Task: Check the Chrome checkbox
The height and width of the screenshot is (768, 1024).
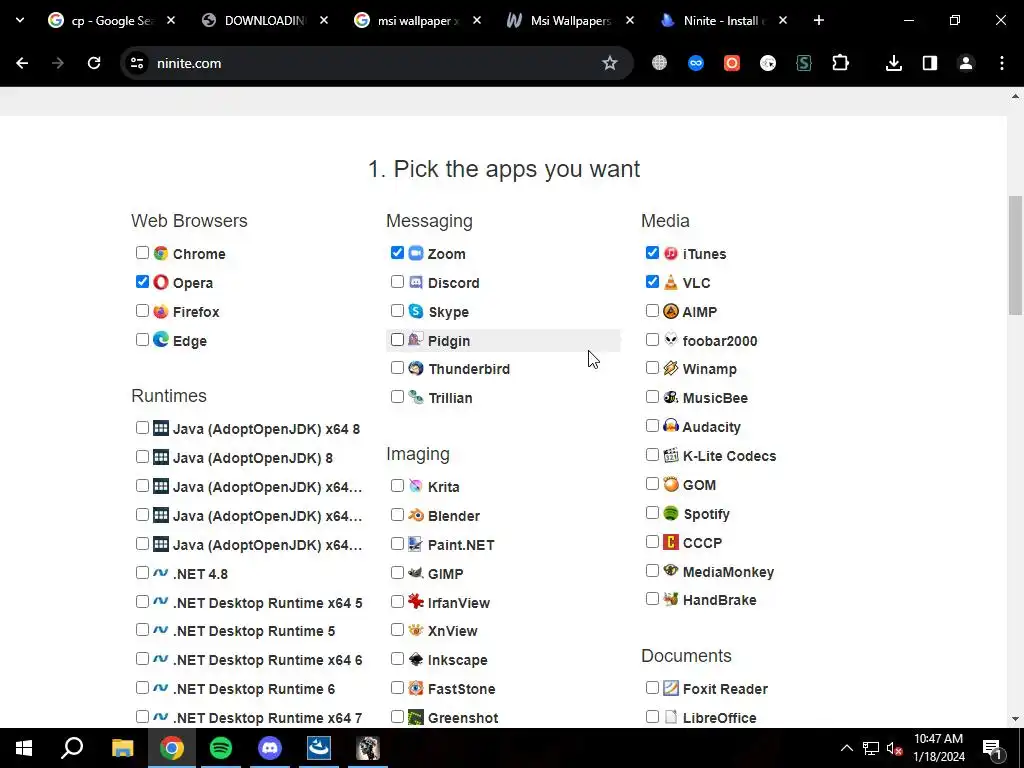Action: click(x=142, y=253)
